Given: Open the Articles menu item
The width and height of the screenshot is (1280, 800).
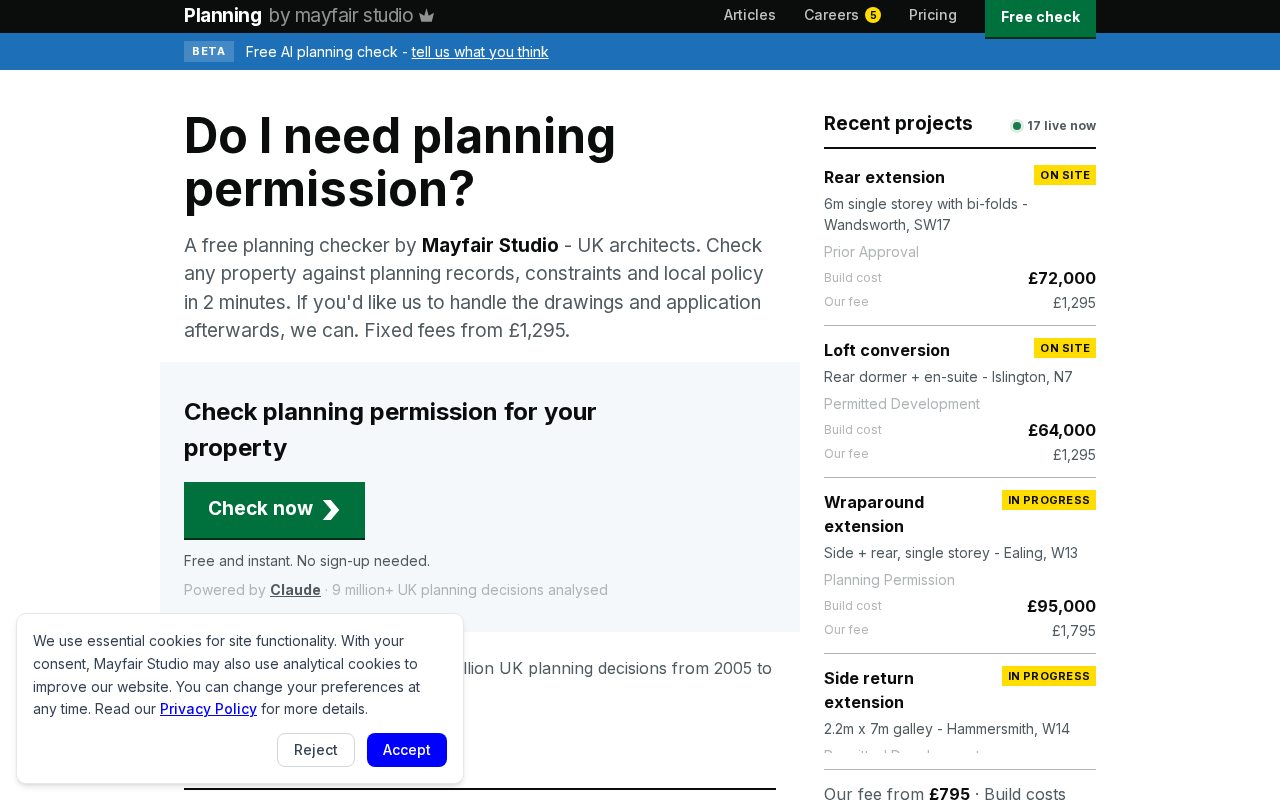Looking at the screenshot, I should [750, 15].
